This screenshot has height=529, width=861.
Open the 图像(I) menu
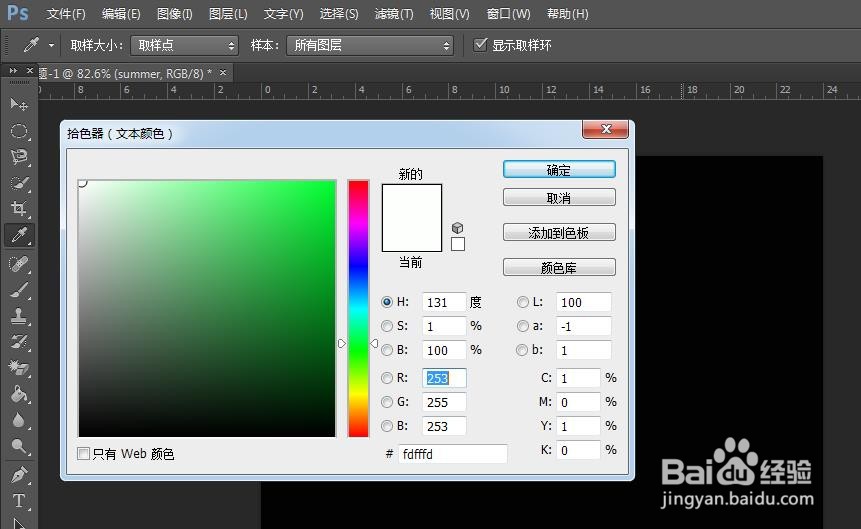click(x=174, y=14)
